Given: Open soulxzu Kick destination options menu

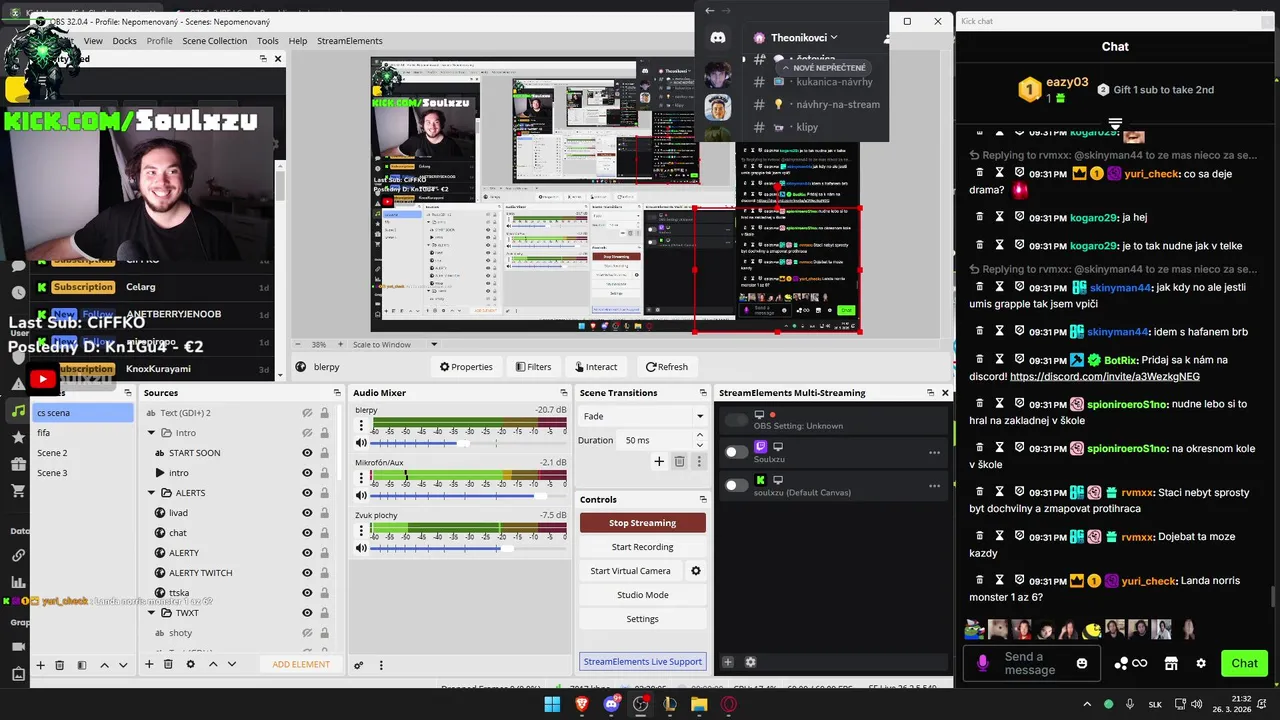Looking at the screenshot, I should (x=934, y=486).
